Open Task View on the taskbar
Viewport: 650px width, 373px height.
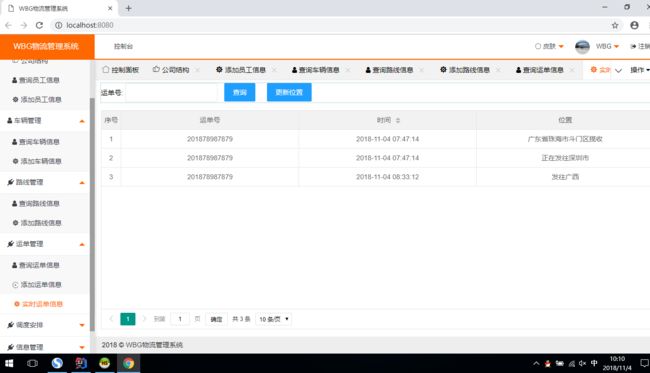tap(32, 363)
